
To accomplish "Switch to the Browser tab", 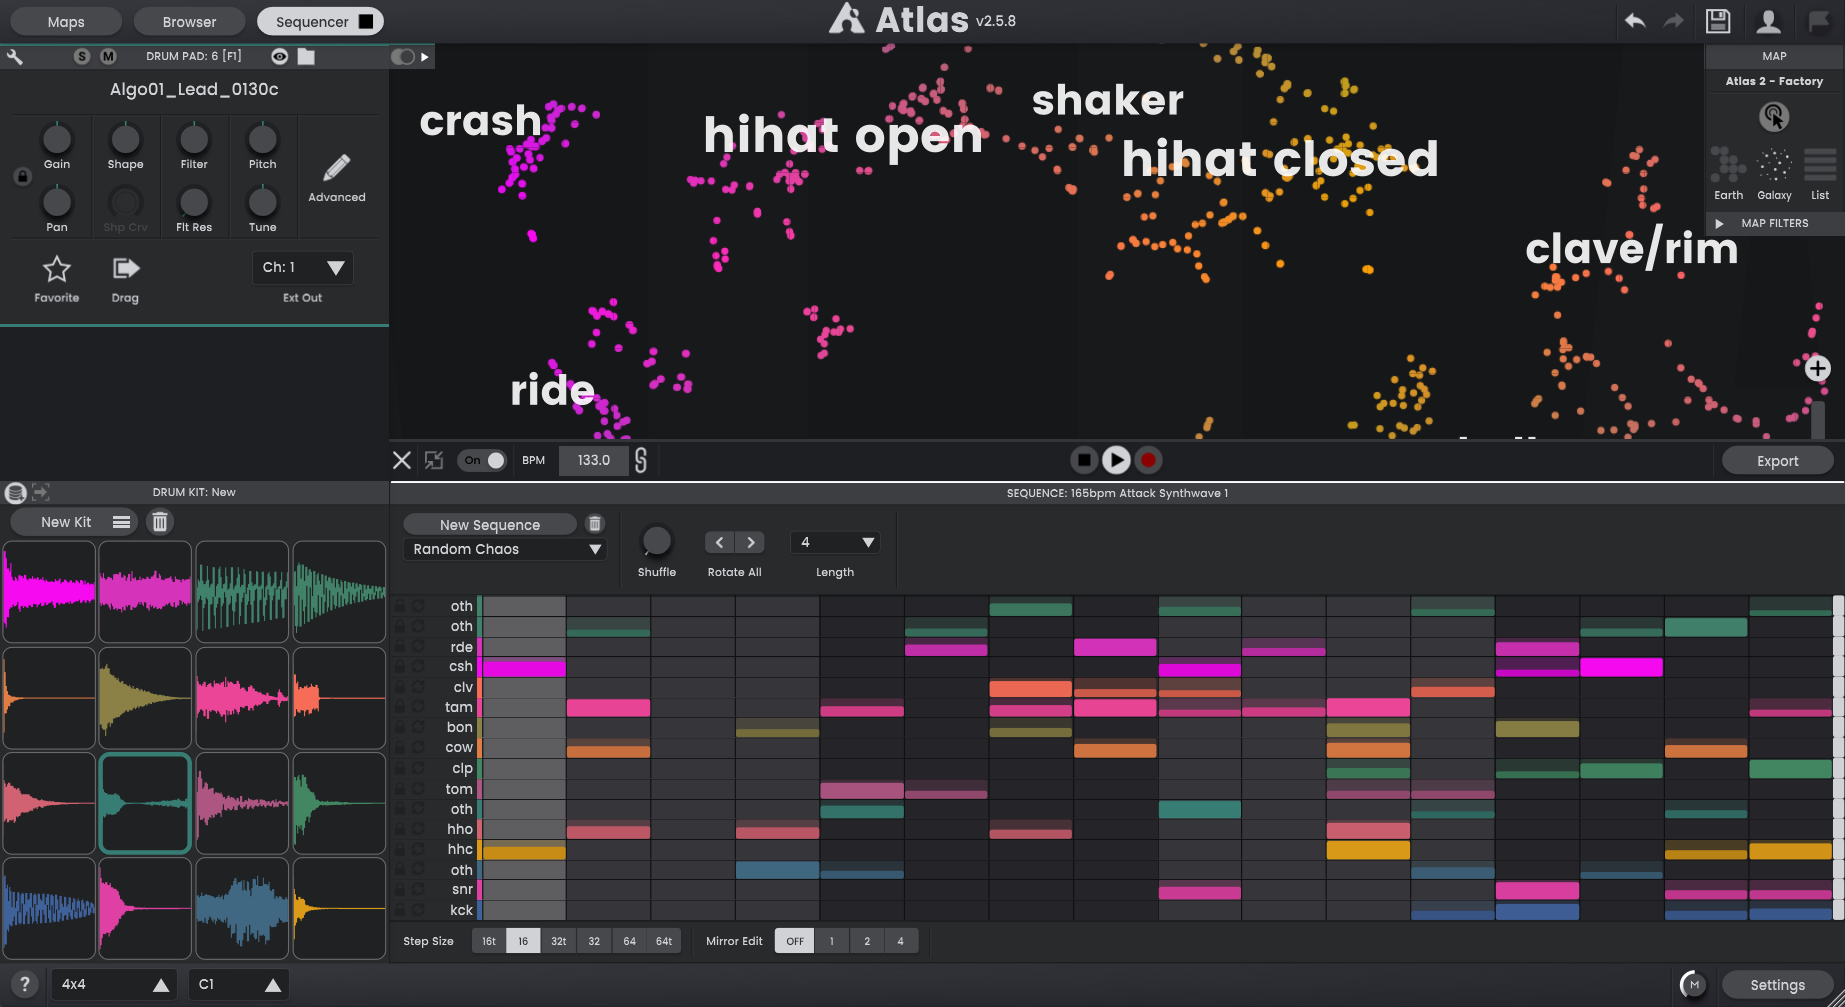I will click(189, 21).
